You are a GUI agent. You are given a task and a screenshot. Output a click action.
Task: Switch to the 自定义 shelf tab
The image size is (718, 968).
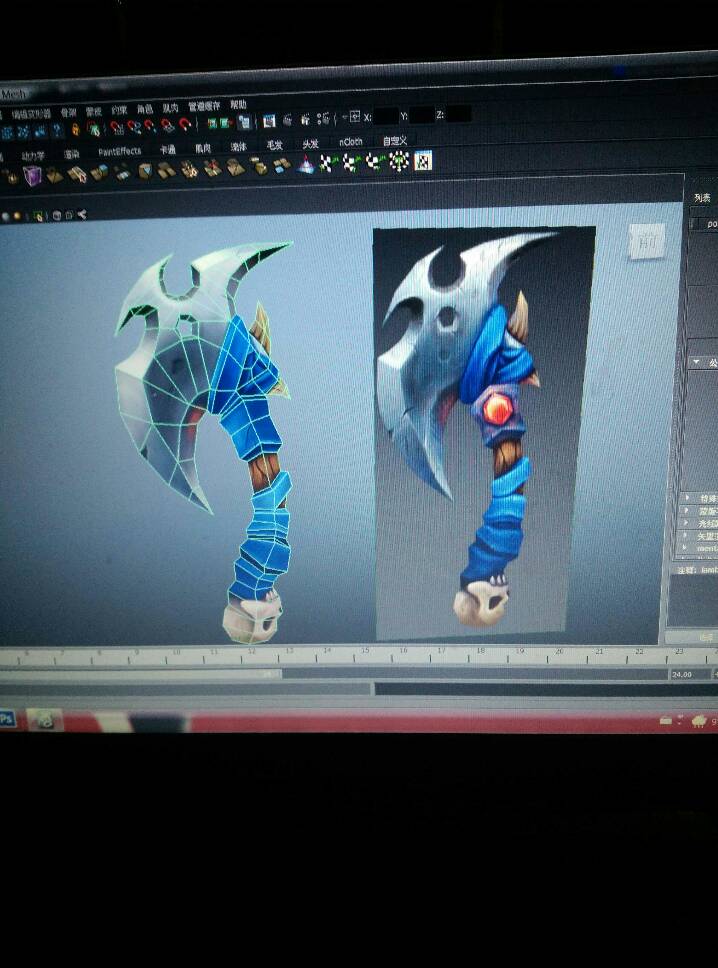click(395, 141)
